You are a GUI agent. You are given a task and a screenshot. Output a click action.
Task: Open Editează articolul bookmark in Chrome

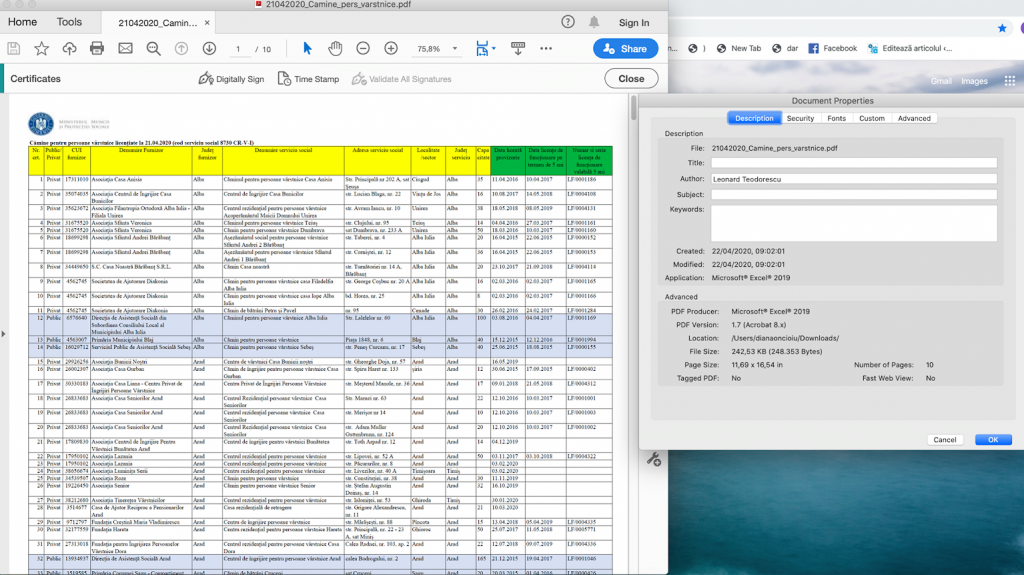pos(910,48)
